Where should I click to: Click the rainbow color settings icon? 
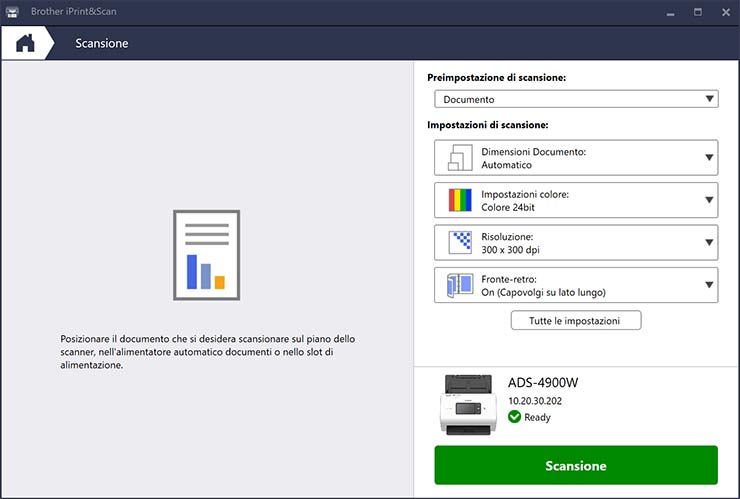(x=460, y=200)
